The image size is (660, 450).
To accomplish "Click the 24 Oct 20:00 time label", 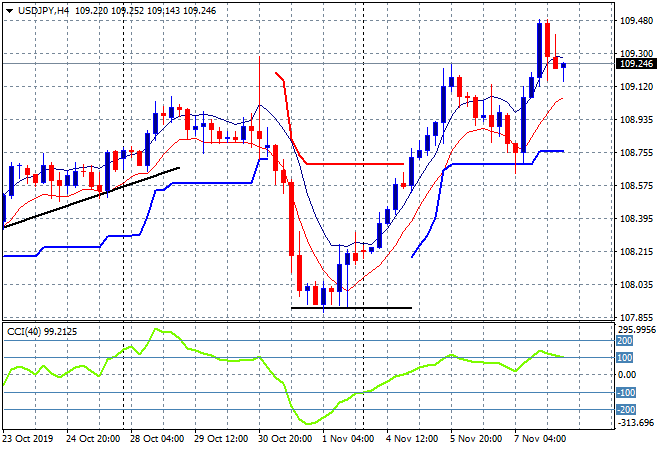I will [93, 439].
